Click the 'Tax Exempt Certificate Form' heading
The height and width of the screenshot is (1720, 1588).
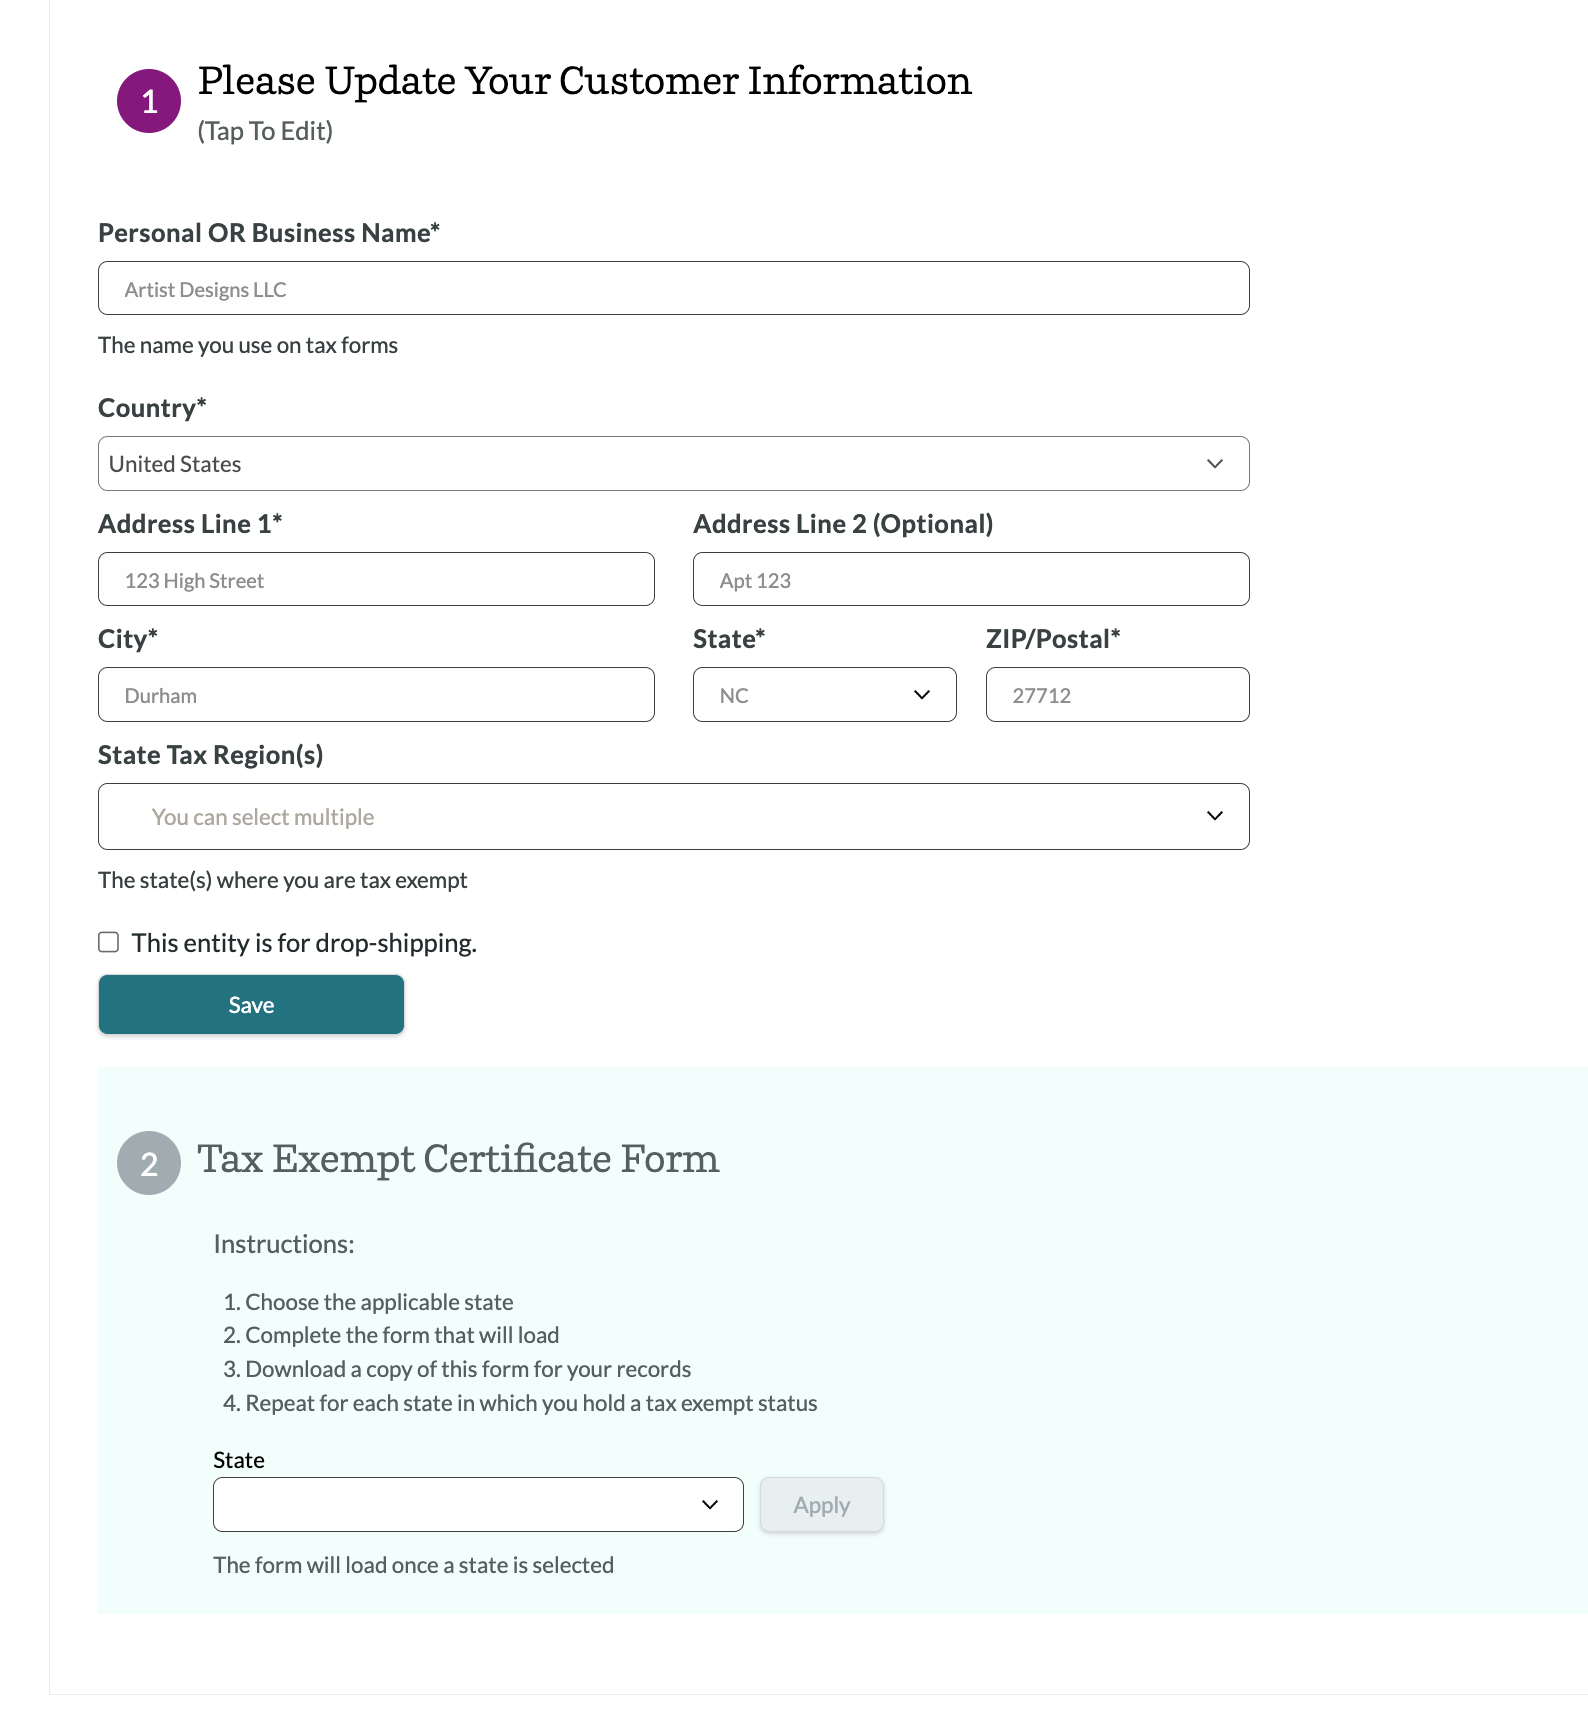(458, 1159)
